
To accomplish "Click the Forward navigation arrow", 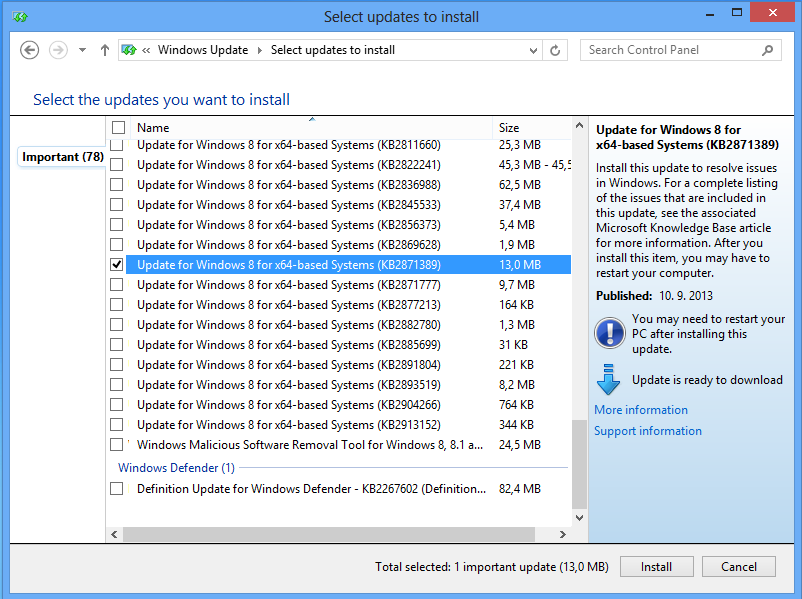I will point(58,50).
